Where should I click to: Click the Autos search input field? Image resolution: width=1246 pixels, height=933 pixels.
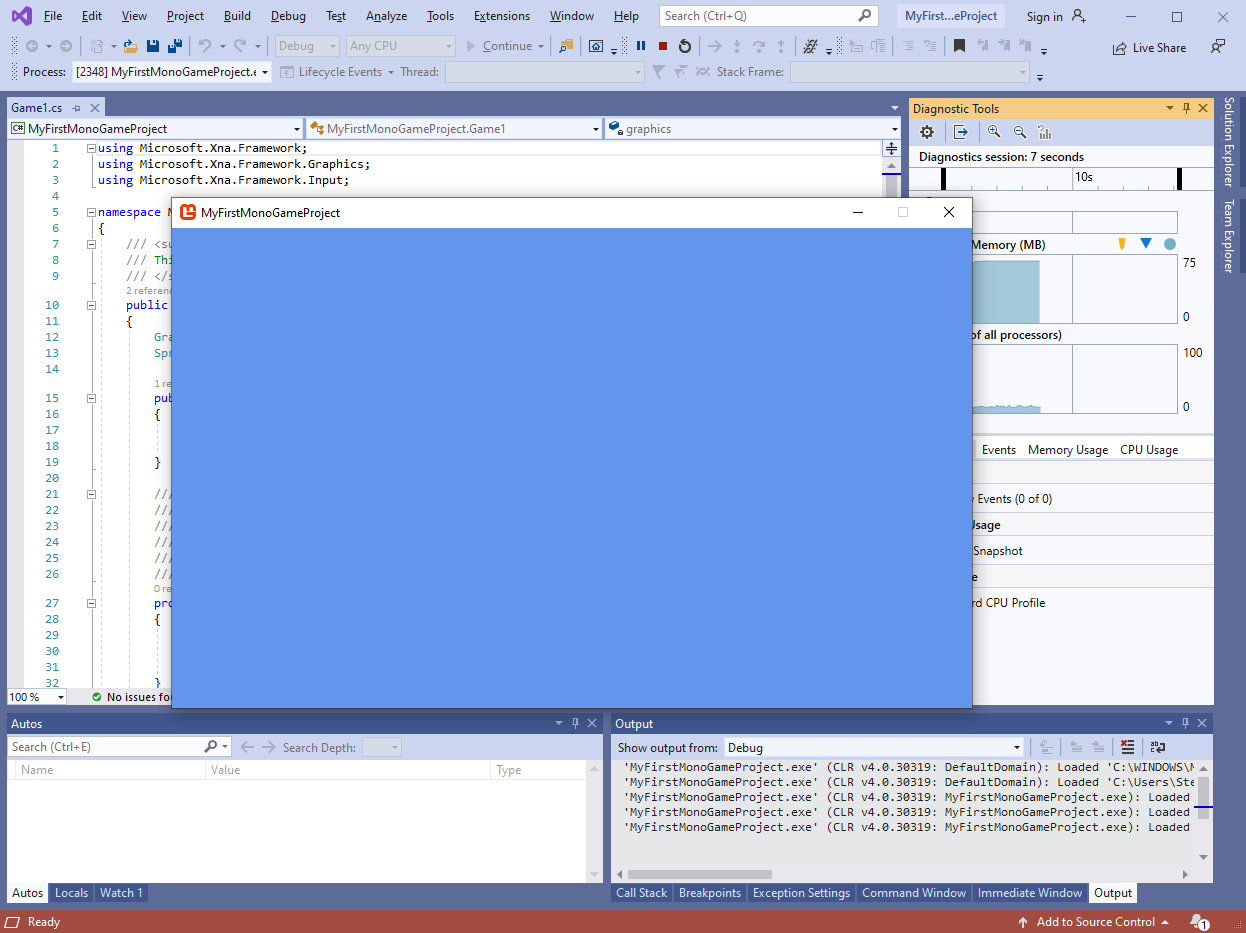(x=105, y=747)
